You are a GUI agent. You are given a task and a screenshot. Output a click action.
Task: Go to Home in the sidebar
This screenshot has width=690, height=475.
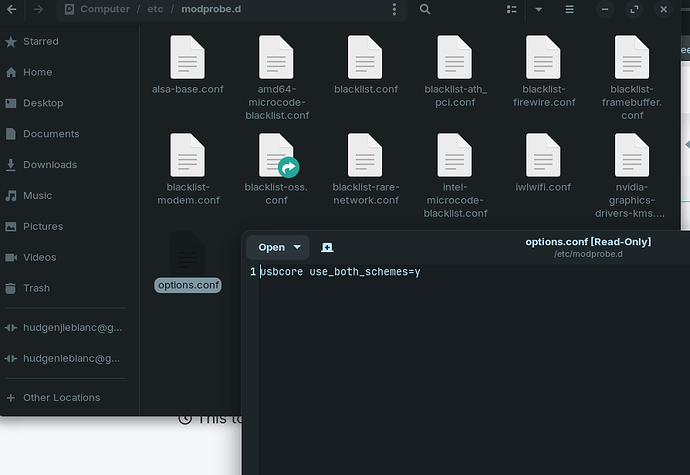click(68, 72)
